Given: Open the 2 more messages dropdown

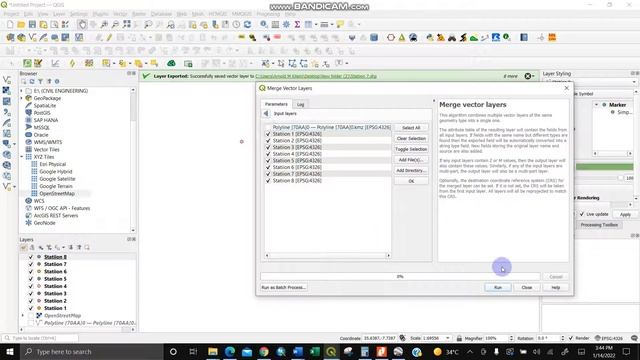Looking at the screenshot, I should 510,76.
